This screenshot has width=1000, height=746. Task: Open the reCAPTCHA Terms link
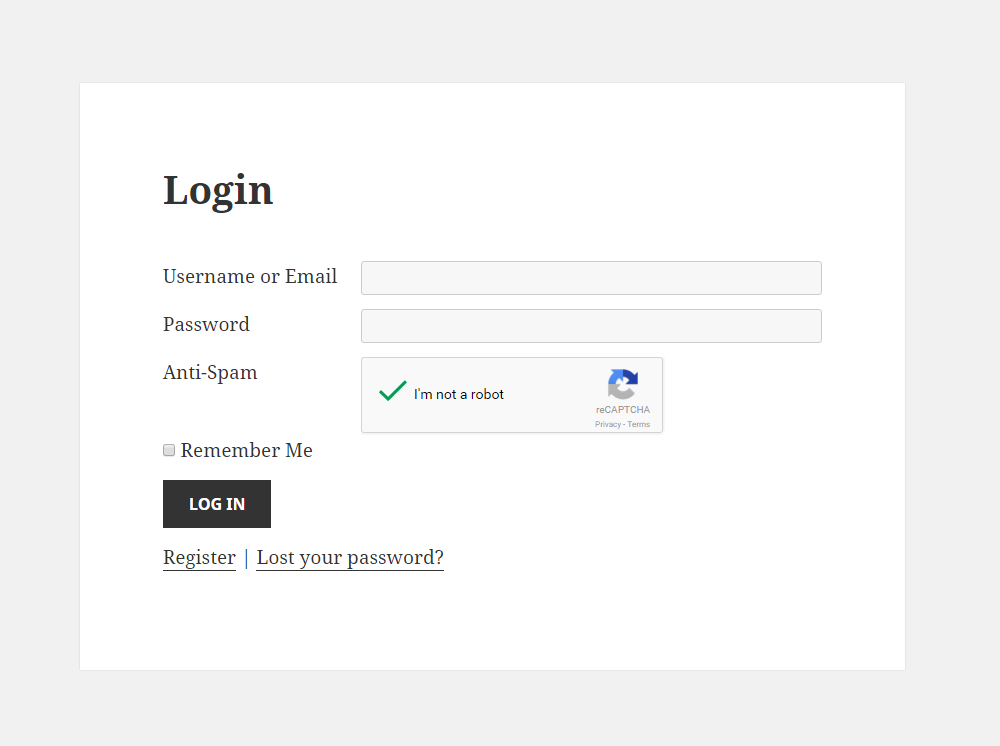pos(639,425)
